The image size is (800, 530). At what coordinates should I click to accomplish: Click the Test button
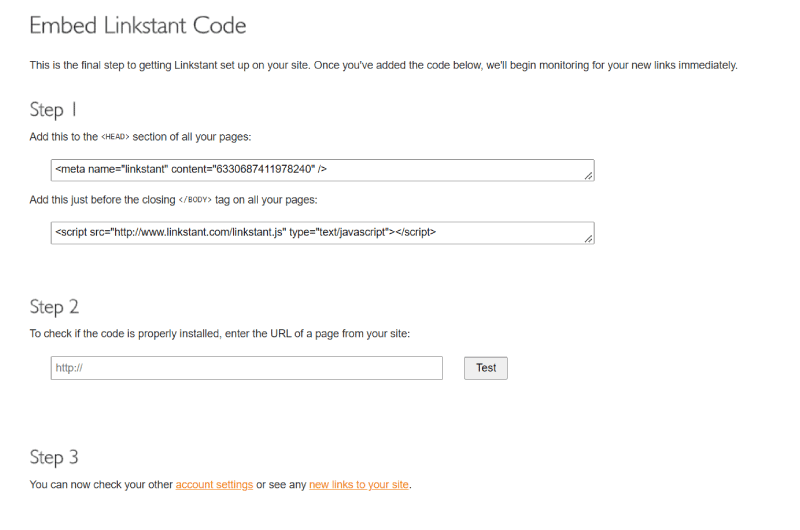[486, 368]
